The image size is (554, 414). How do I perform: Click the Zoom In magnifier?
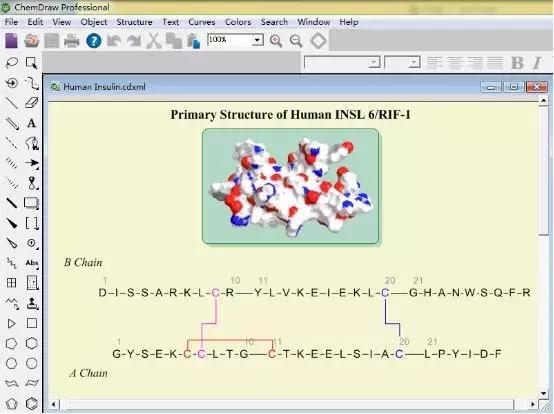click(x=276, y=41)
